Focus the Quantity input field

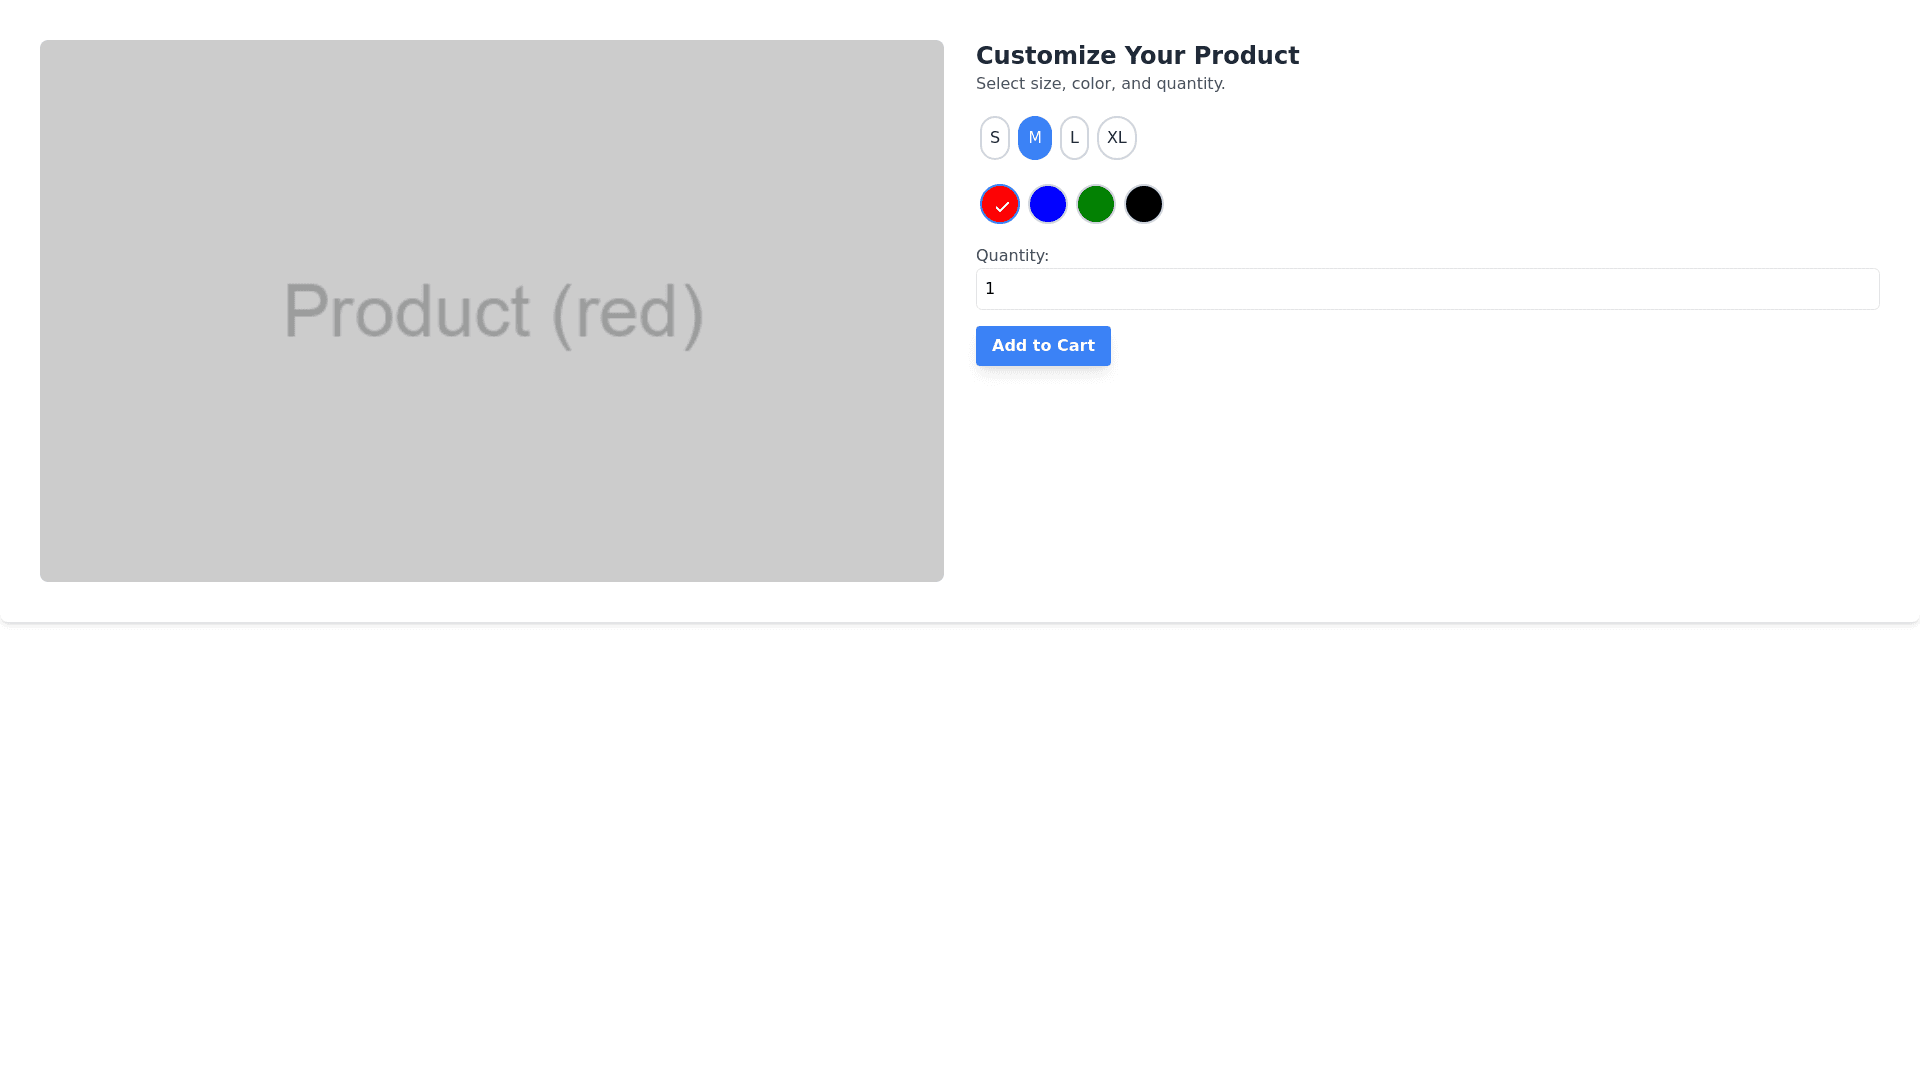[x=1427, y=289]
